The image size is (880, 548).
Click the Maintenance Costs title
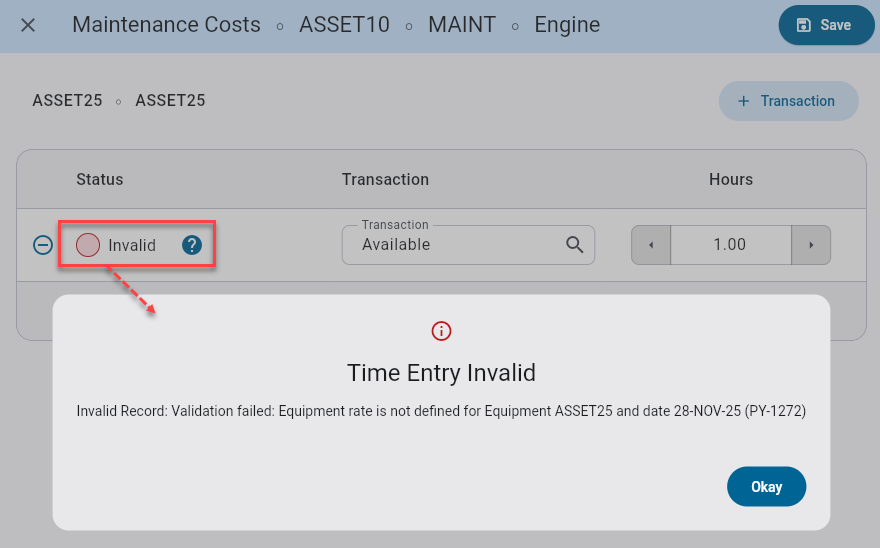tap(167, 25)
